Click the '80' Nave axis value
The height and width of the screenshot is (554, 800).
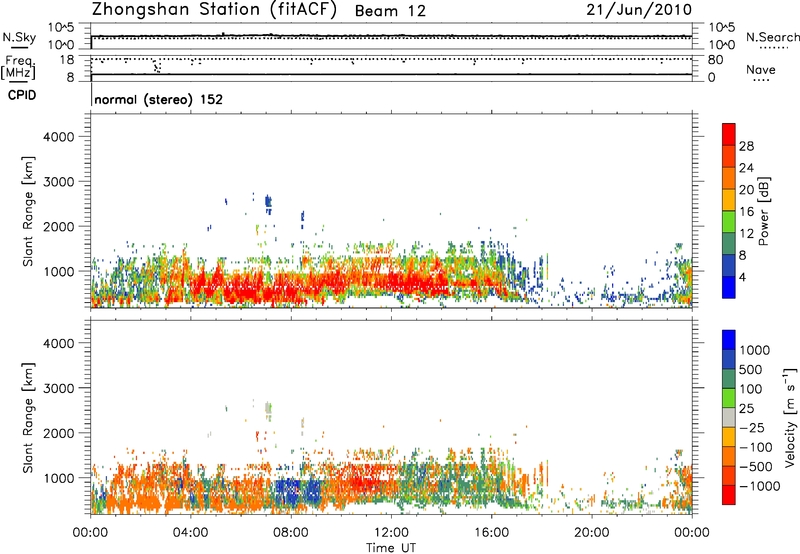(x=715, y=60)
